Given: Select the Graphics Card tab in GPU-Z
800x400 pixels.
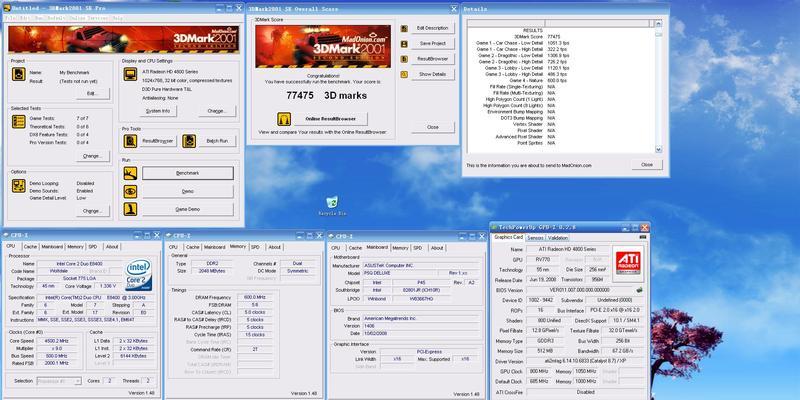Looking at the screenshot, I should pyautogui.click(x=508, y=237).
